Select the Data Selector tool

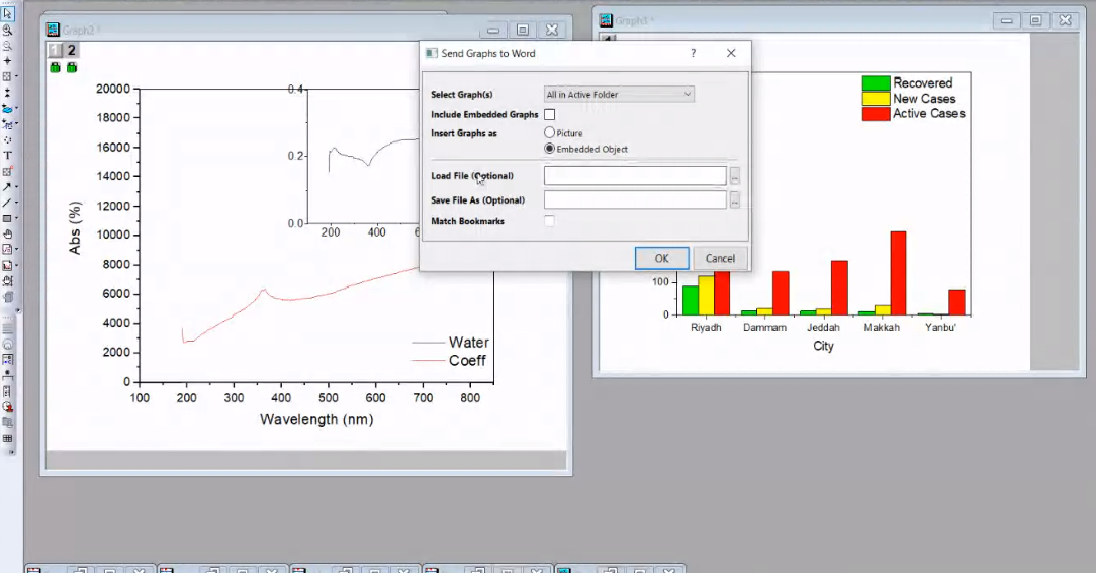click(x=7, y=92)
